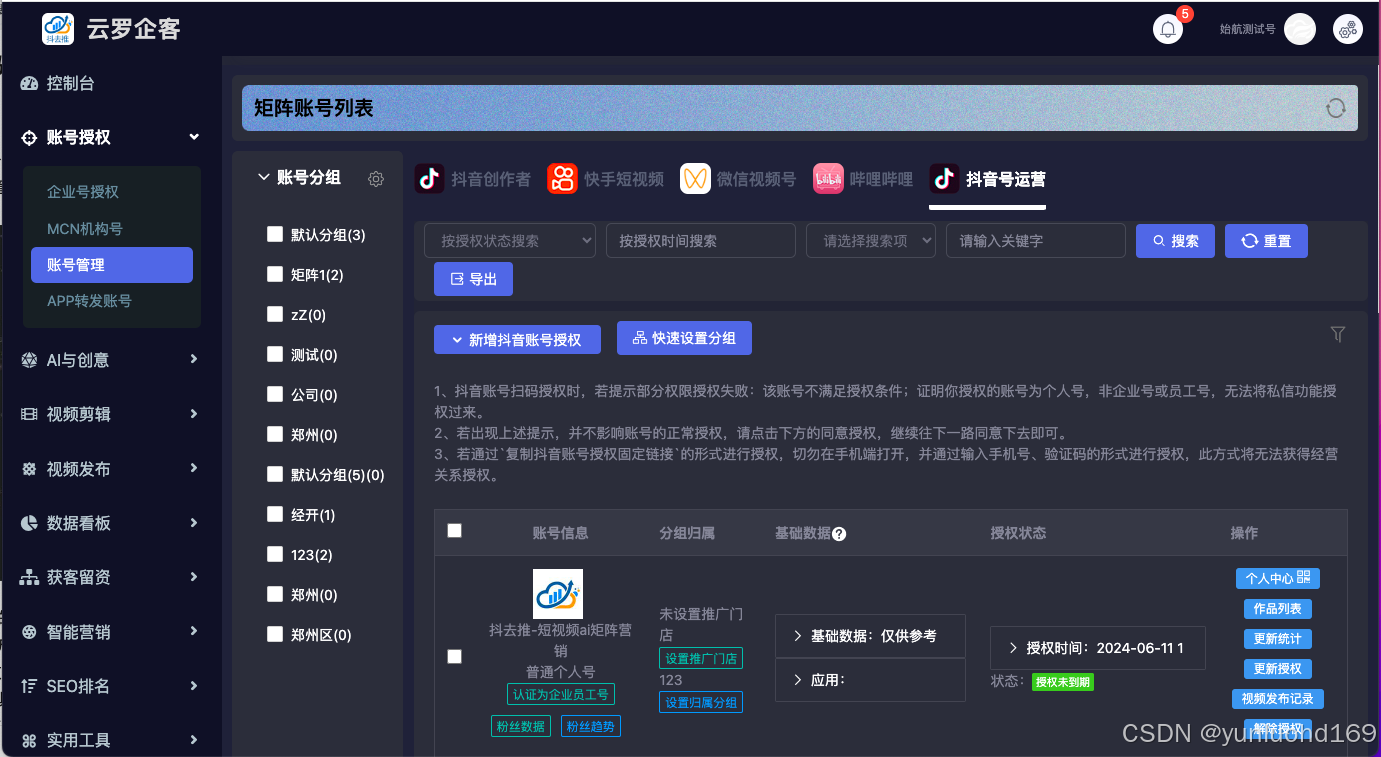Open the 企业号授权 submenu item
This screenshot has height=757, width=1381.
click(x=83, y=192)
